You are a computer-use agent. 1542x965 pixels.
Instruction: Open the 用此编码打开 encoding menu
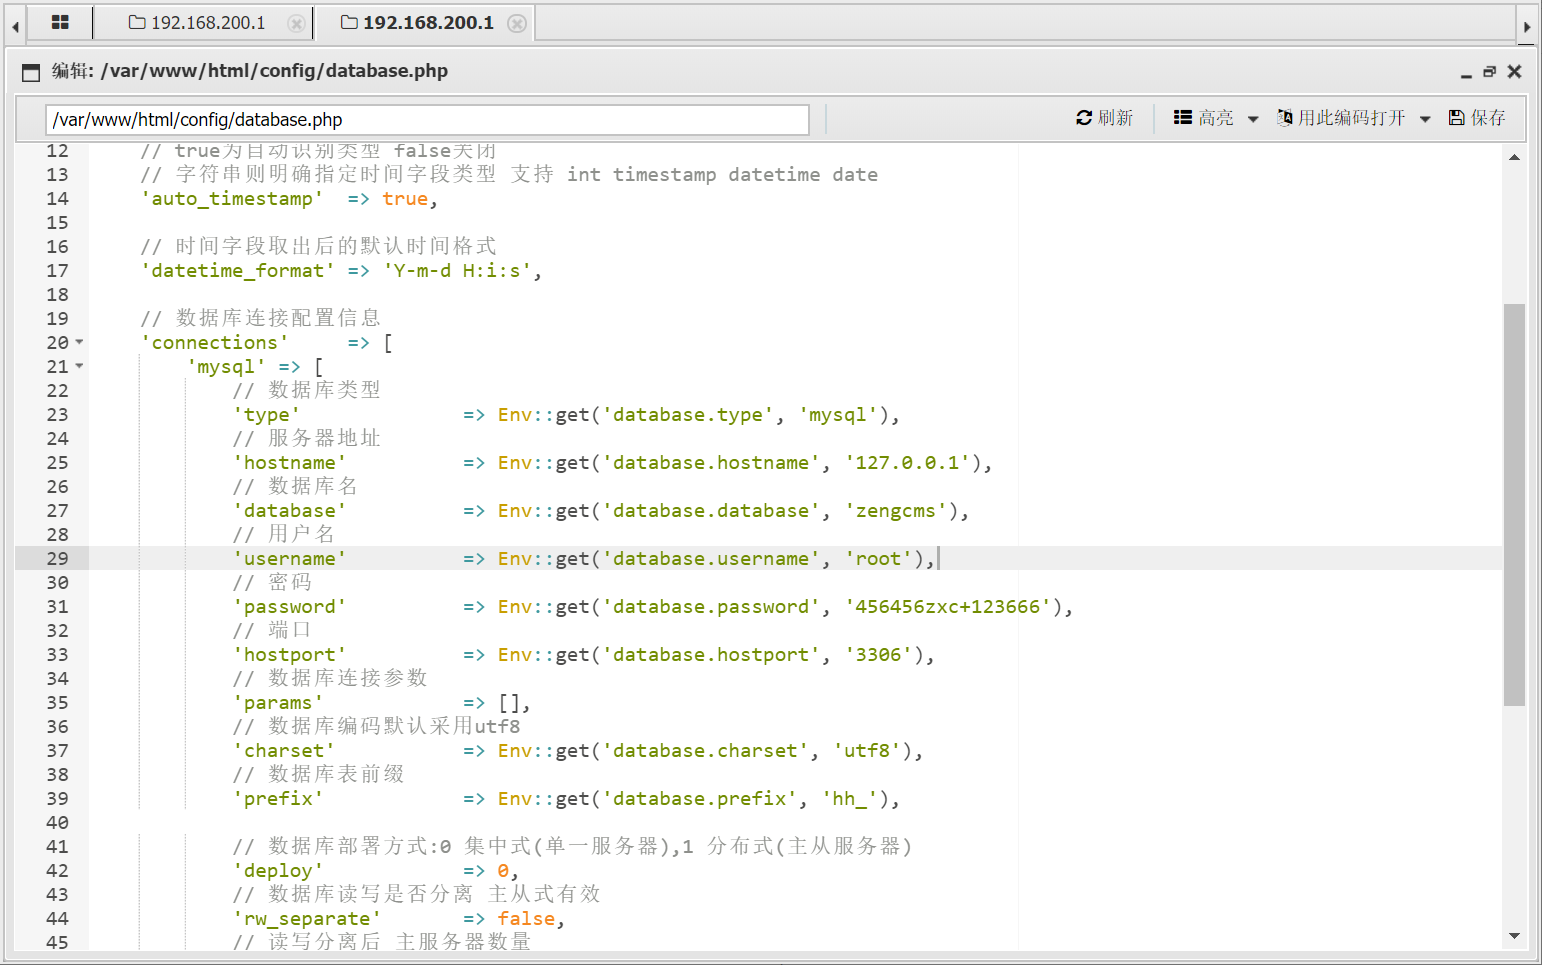[x=1354, y=118]
